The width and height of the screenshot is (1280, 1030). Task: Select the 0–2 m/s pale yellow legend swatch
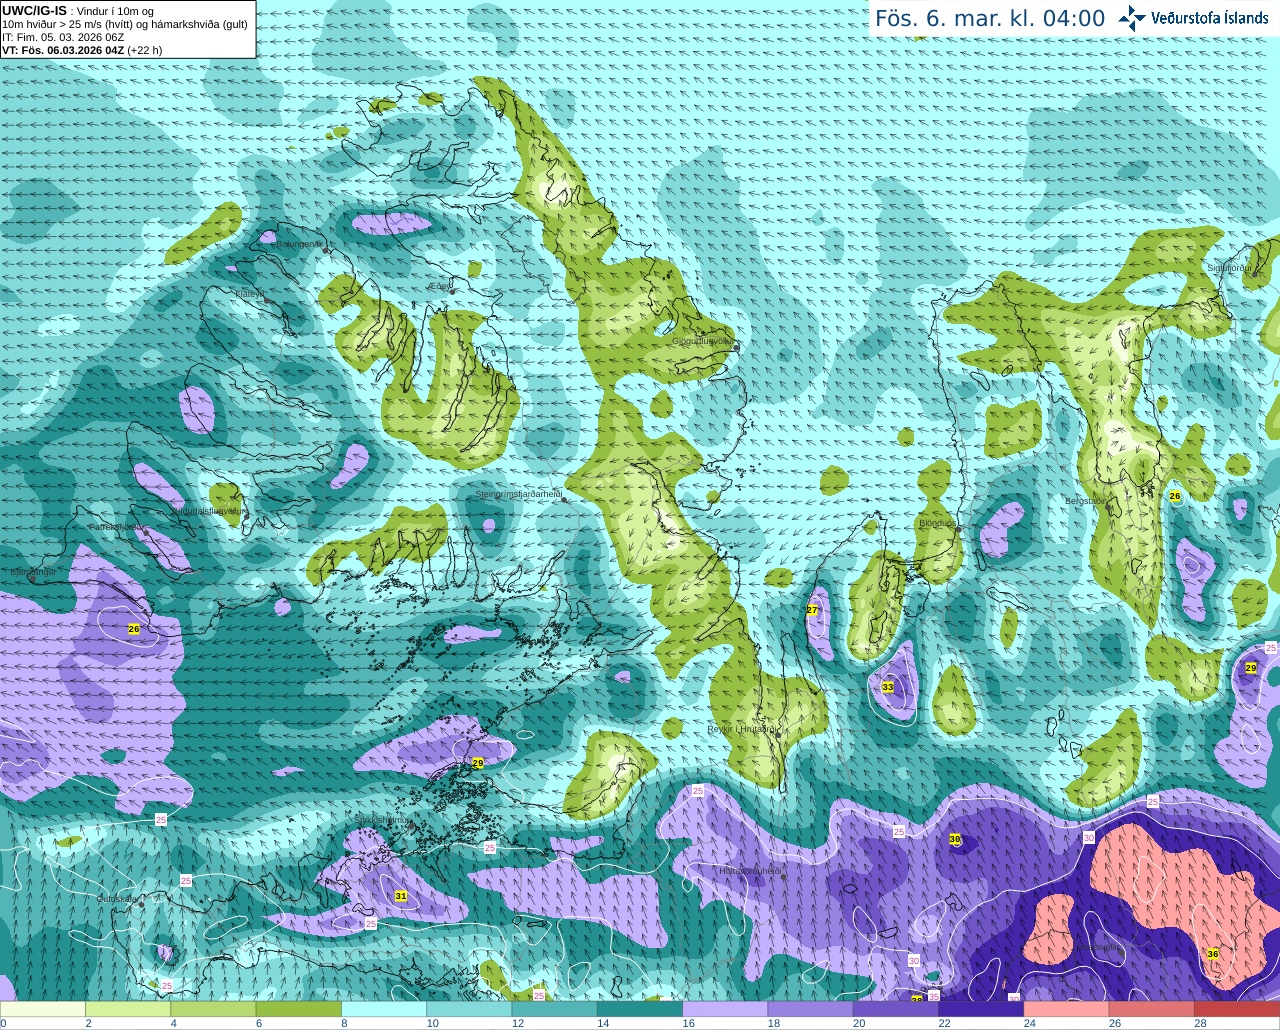(x=43, y=1009)
